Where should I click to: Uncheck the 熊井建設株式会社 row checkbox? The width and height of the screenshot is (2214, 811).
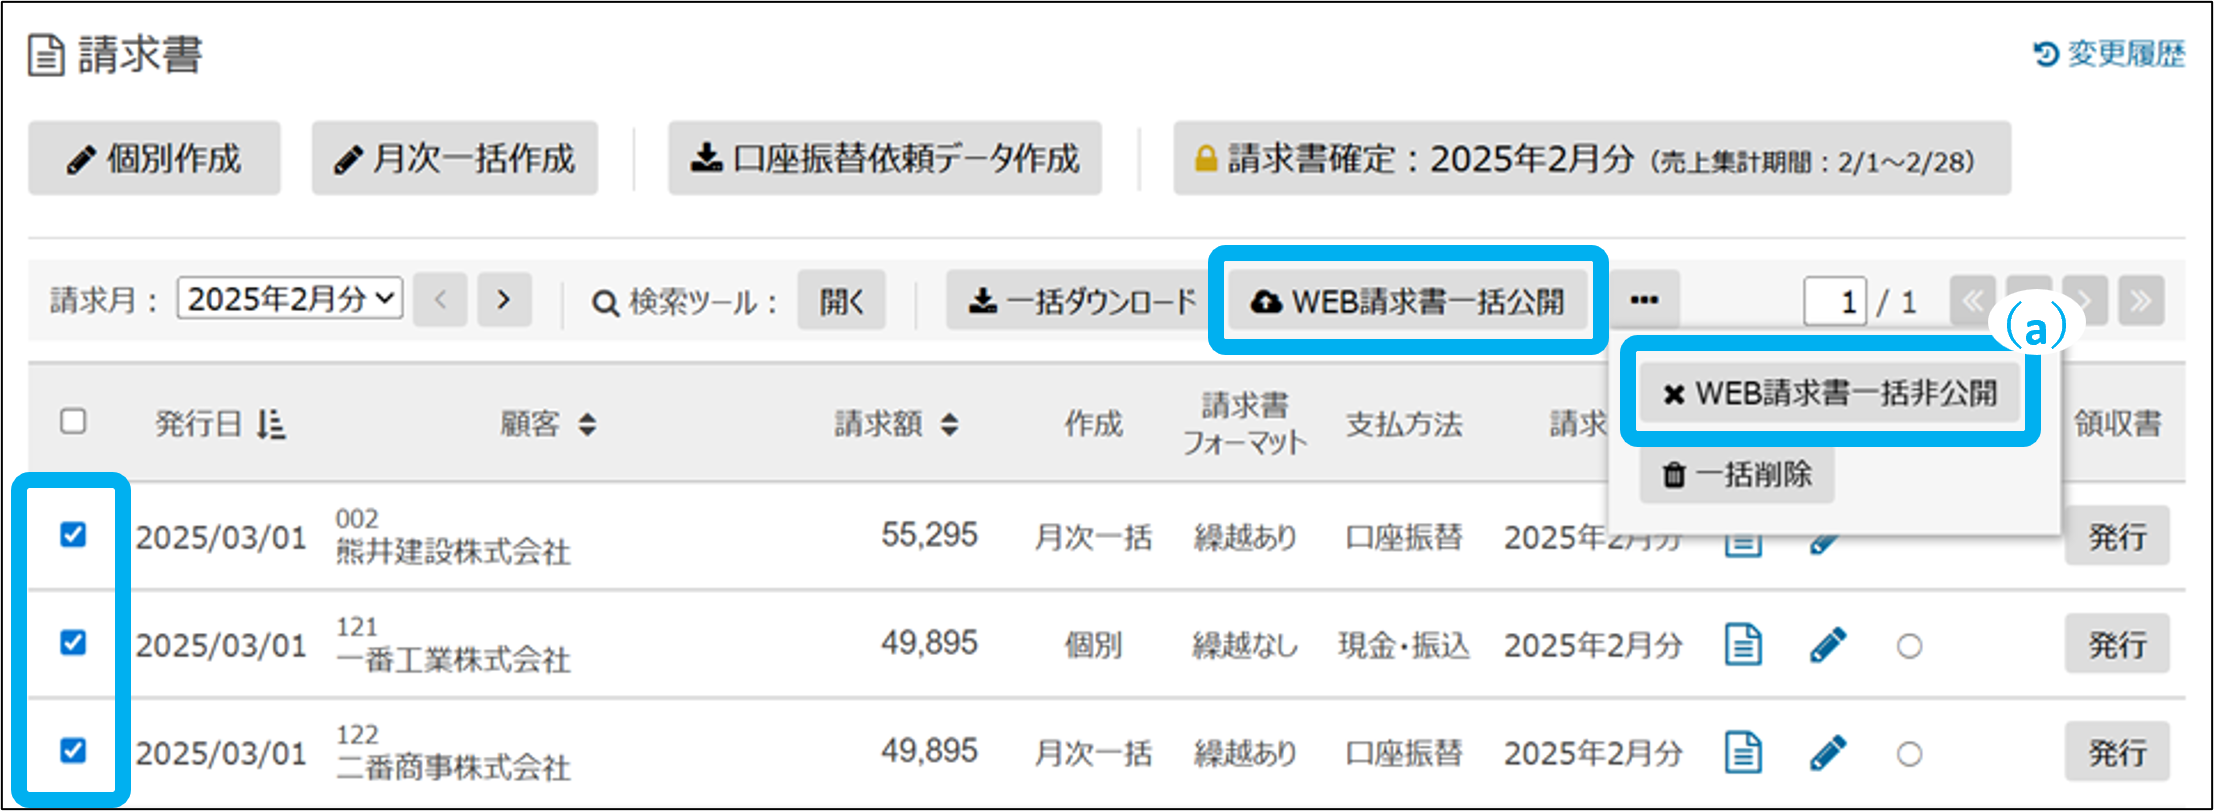73,535
